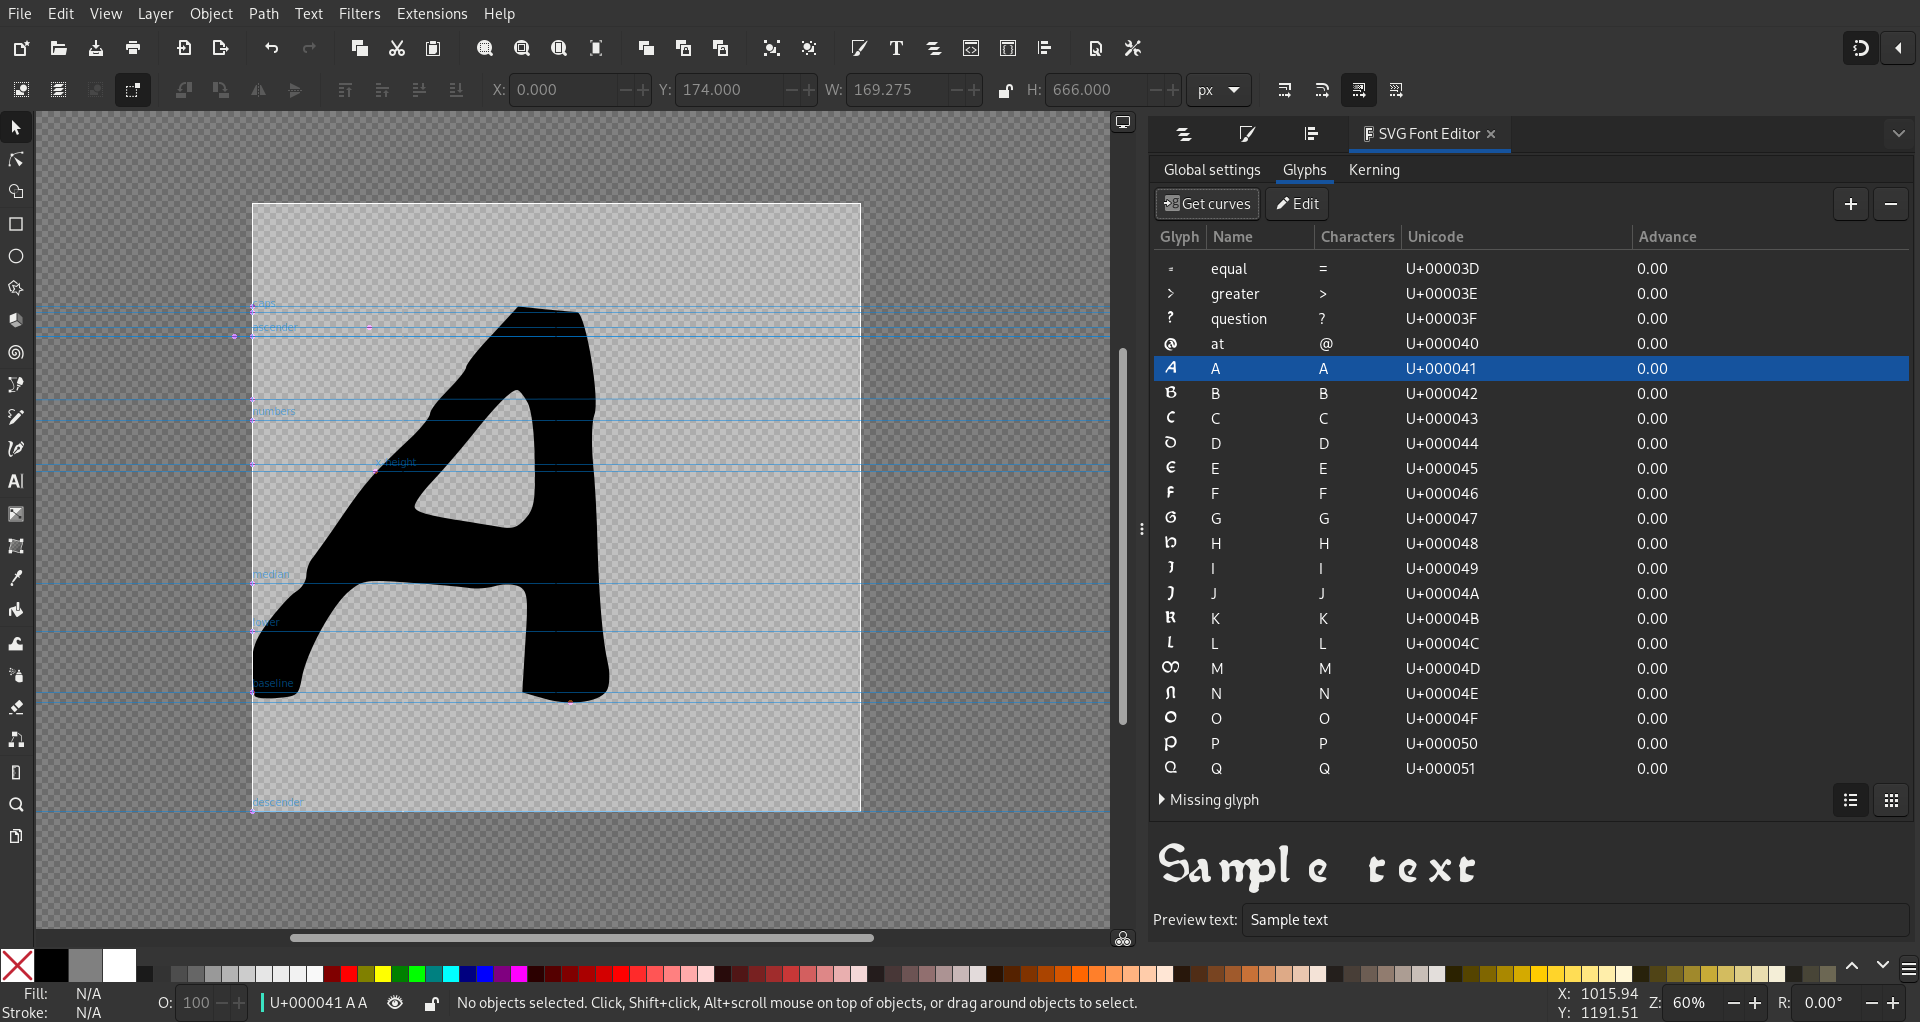
Task: Toggle the snapping control at top right
Action: pyautogui.click(x=1861, y=48)
